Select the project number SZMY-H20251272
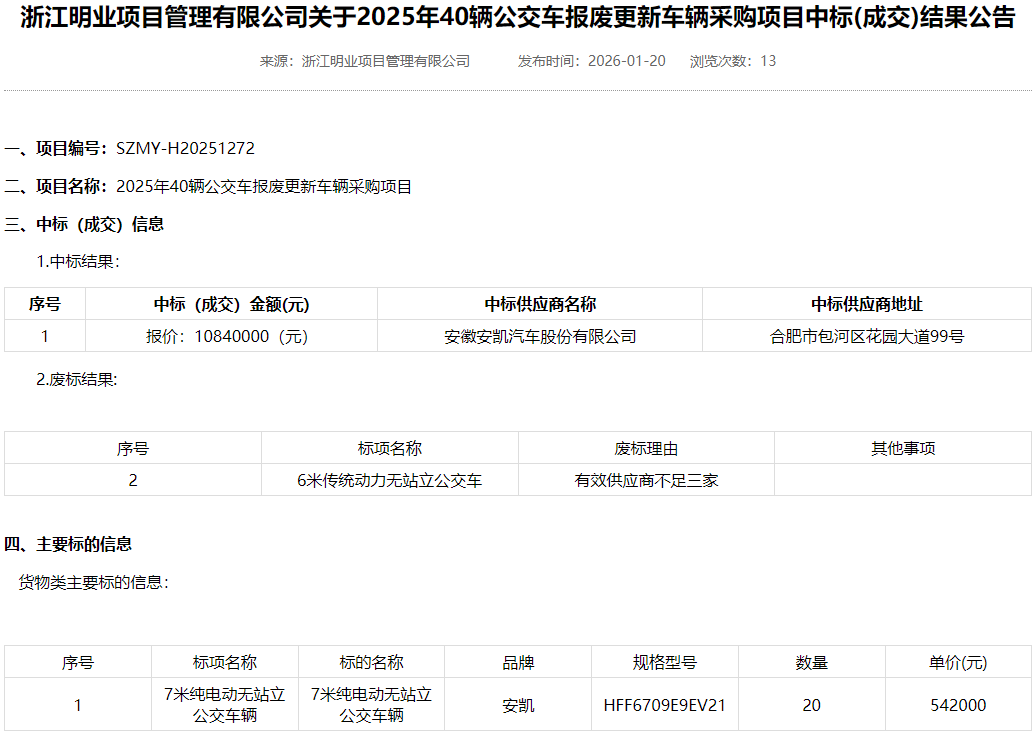Image resolution: width=1035 pixels, height=735 pixels. (x=186, y=148)
